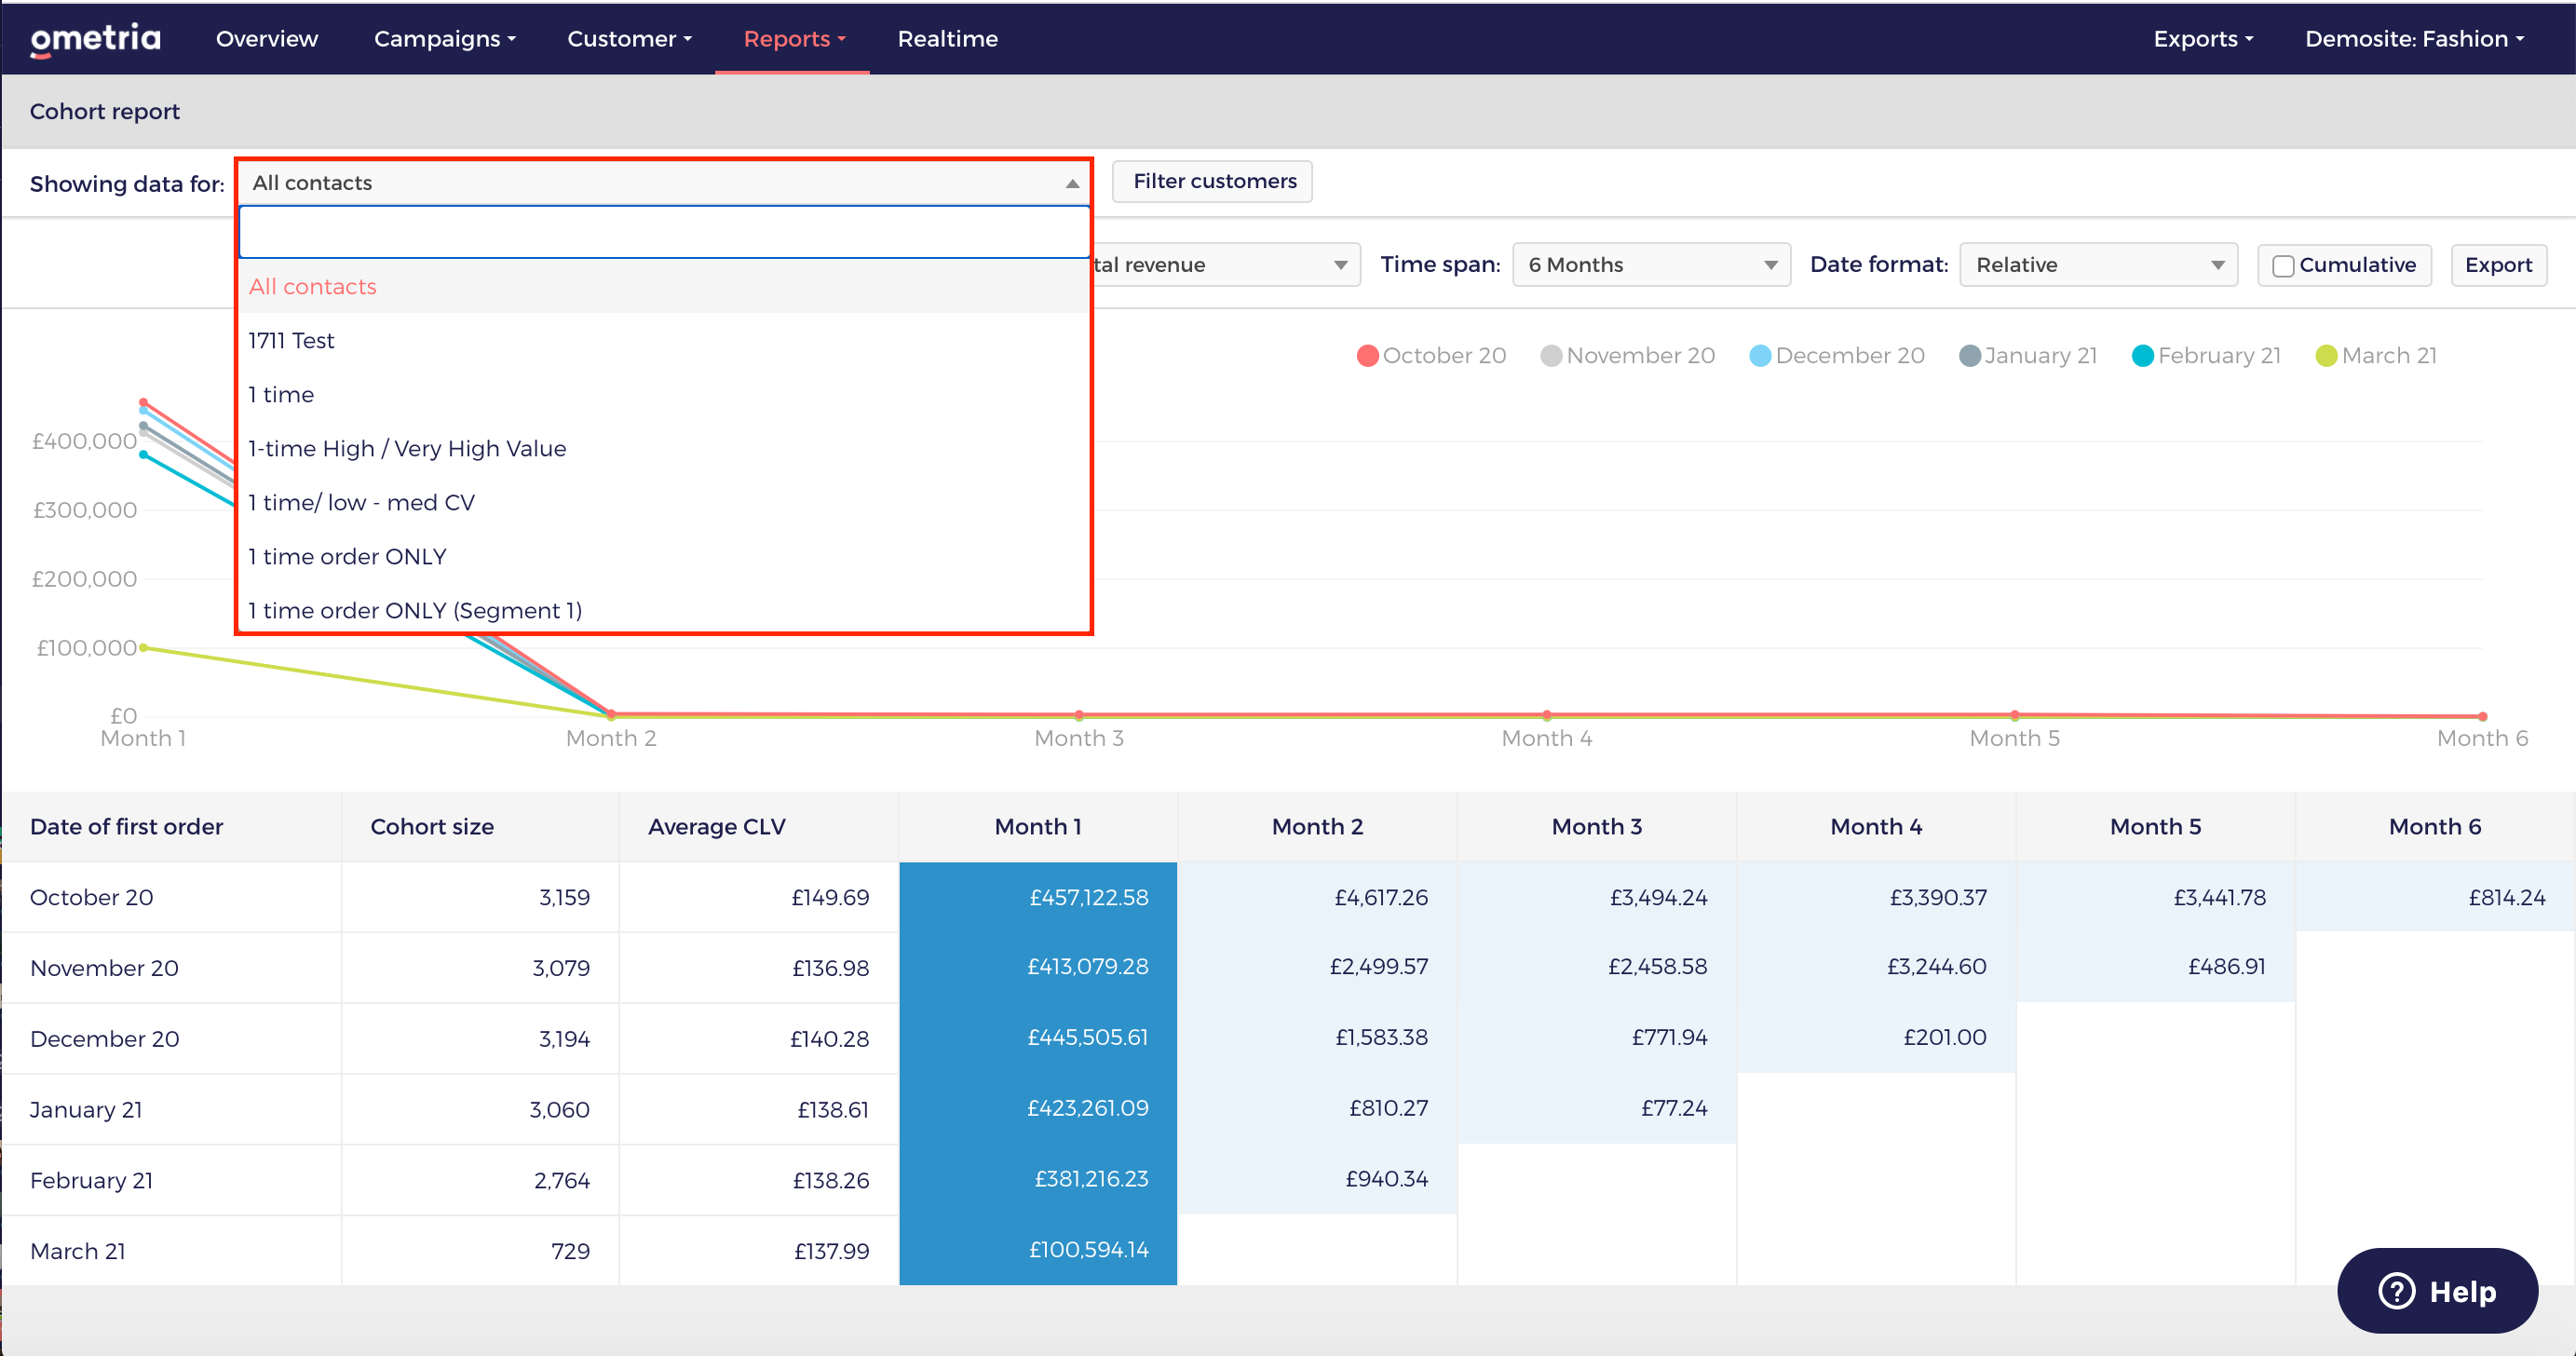Click the segment search input field
2576x1356 pixels.
click(663, 231)
